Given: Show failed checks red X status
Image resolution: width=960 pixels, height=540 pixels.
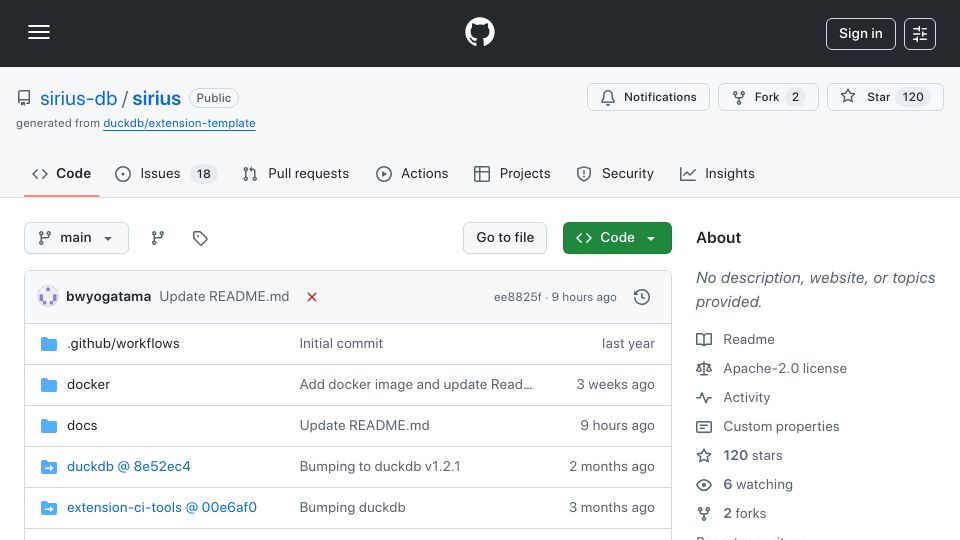Looking at the screenshot, I should click(312, 297).
